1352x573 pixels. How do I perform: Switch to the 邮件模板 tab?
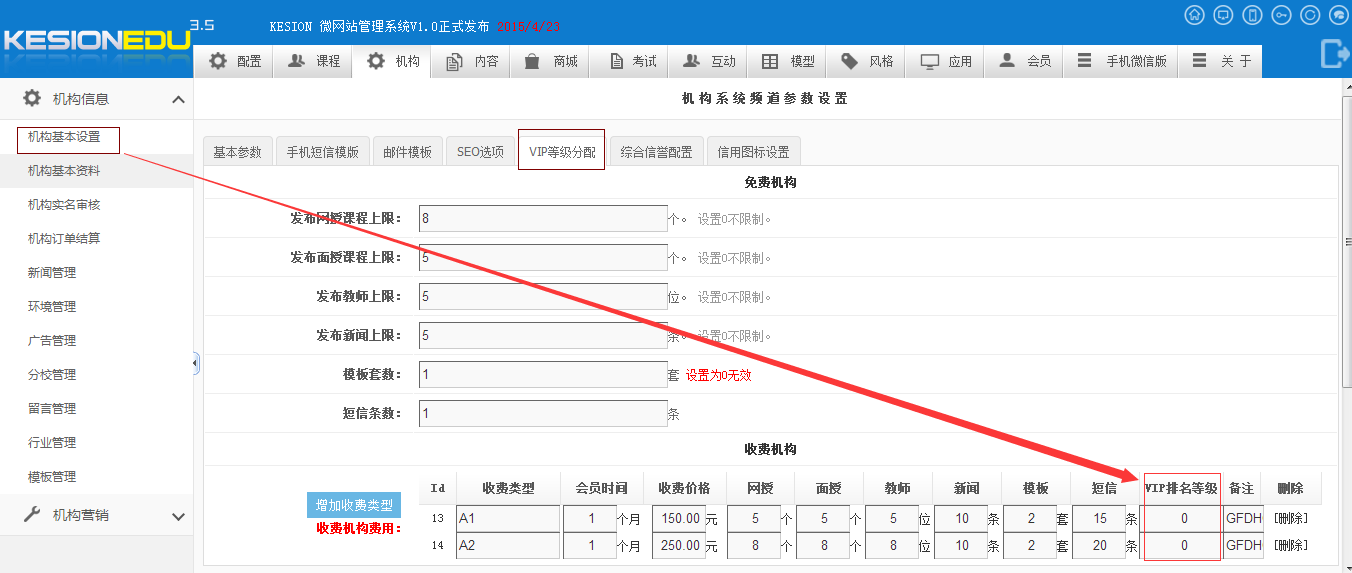coord(407,152)
